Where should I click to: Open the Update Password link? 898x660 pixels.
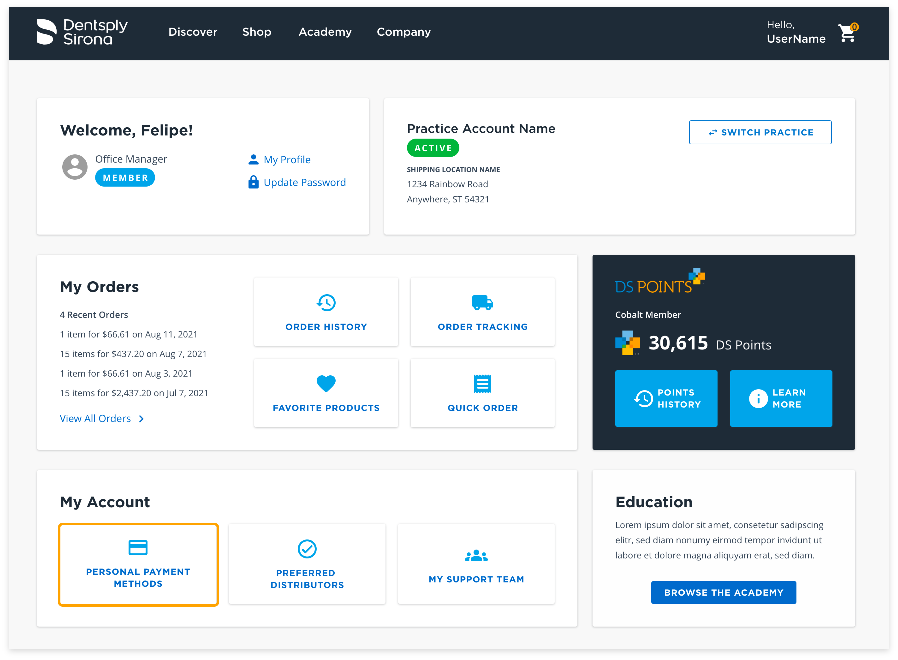(x=304, y=182)
